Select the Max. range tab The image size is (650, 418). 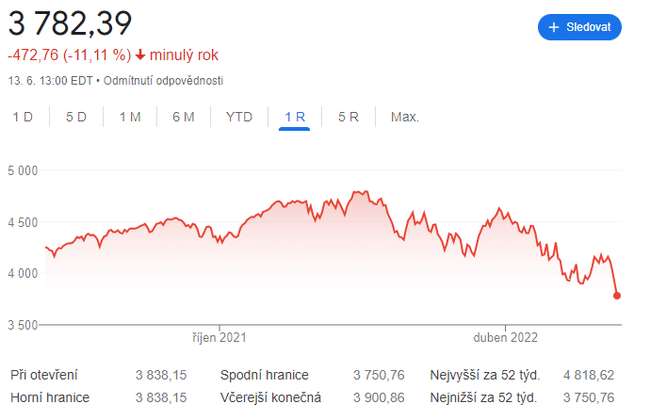(x=405, y=117)
